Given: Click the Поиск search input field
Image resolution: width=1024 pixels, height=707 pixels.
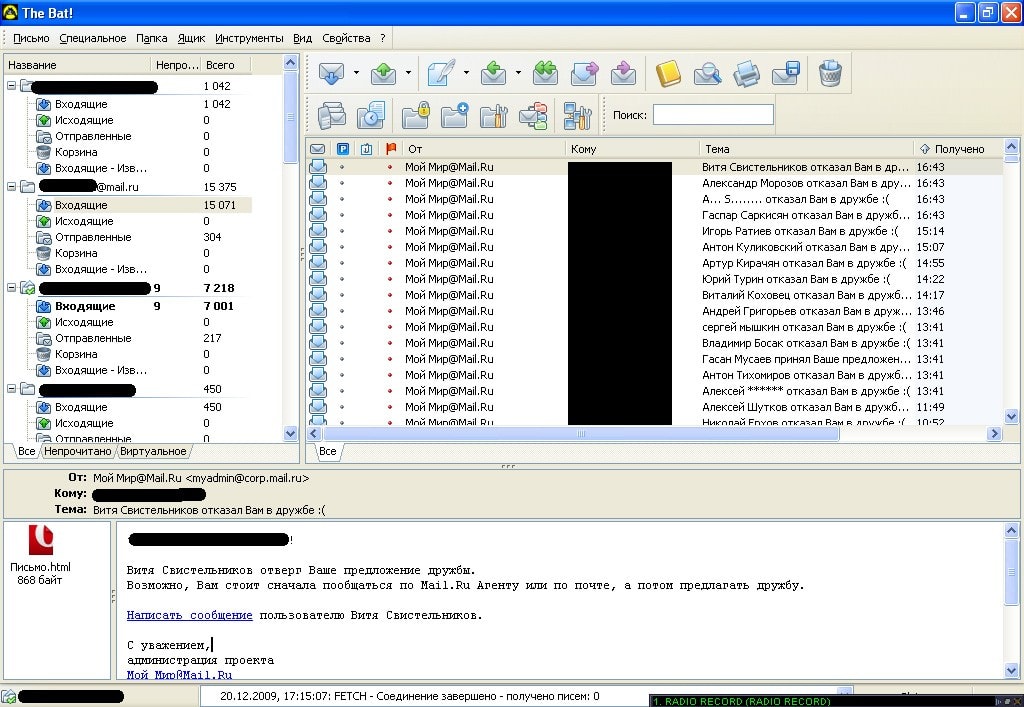Looking at the screenshot, I should coord(713,115).
